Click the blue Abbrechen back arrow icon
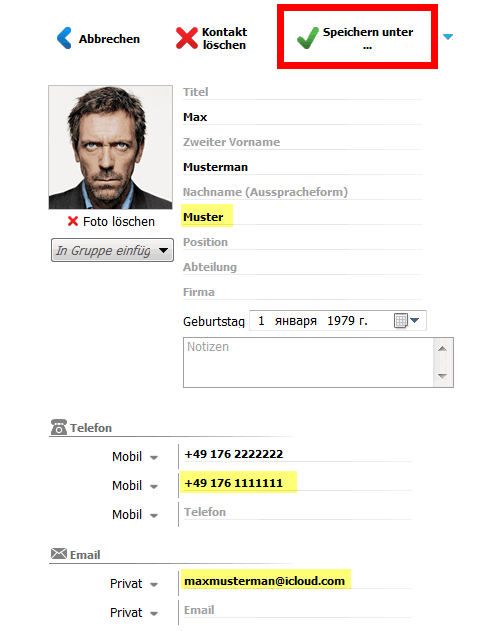 click(x=64, y=38)
